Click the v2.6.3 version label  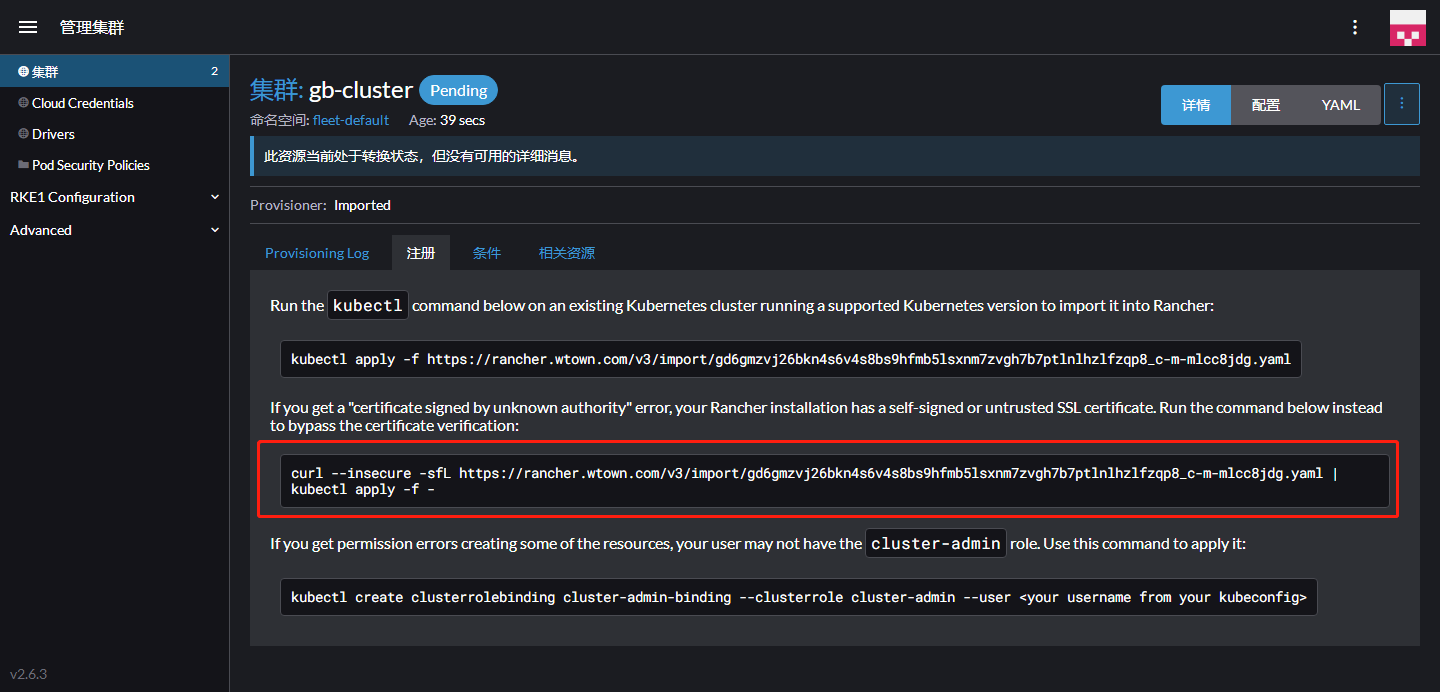pos(28,674)
